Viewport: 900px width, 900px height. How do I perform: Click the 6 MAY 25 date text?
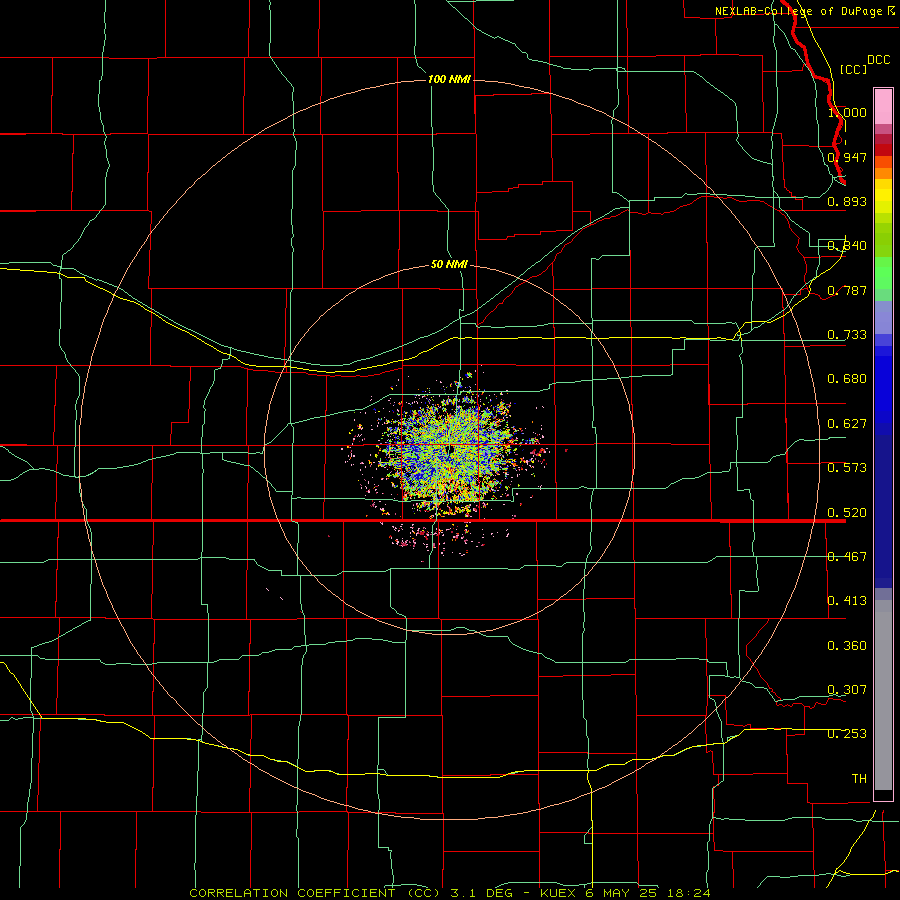click(x=622, y=893)
